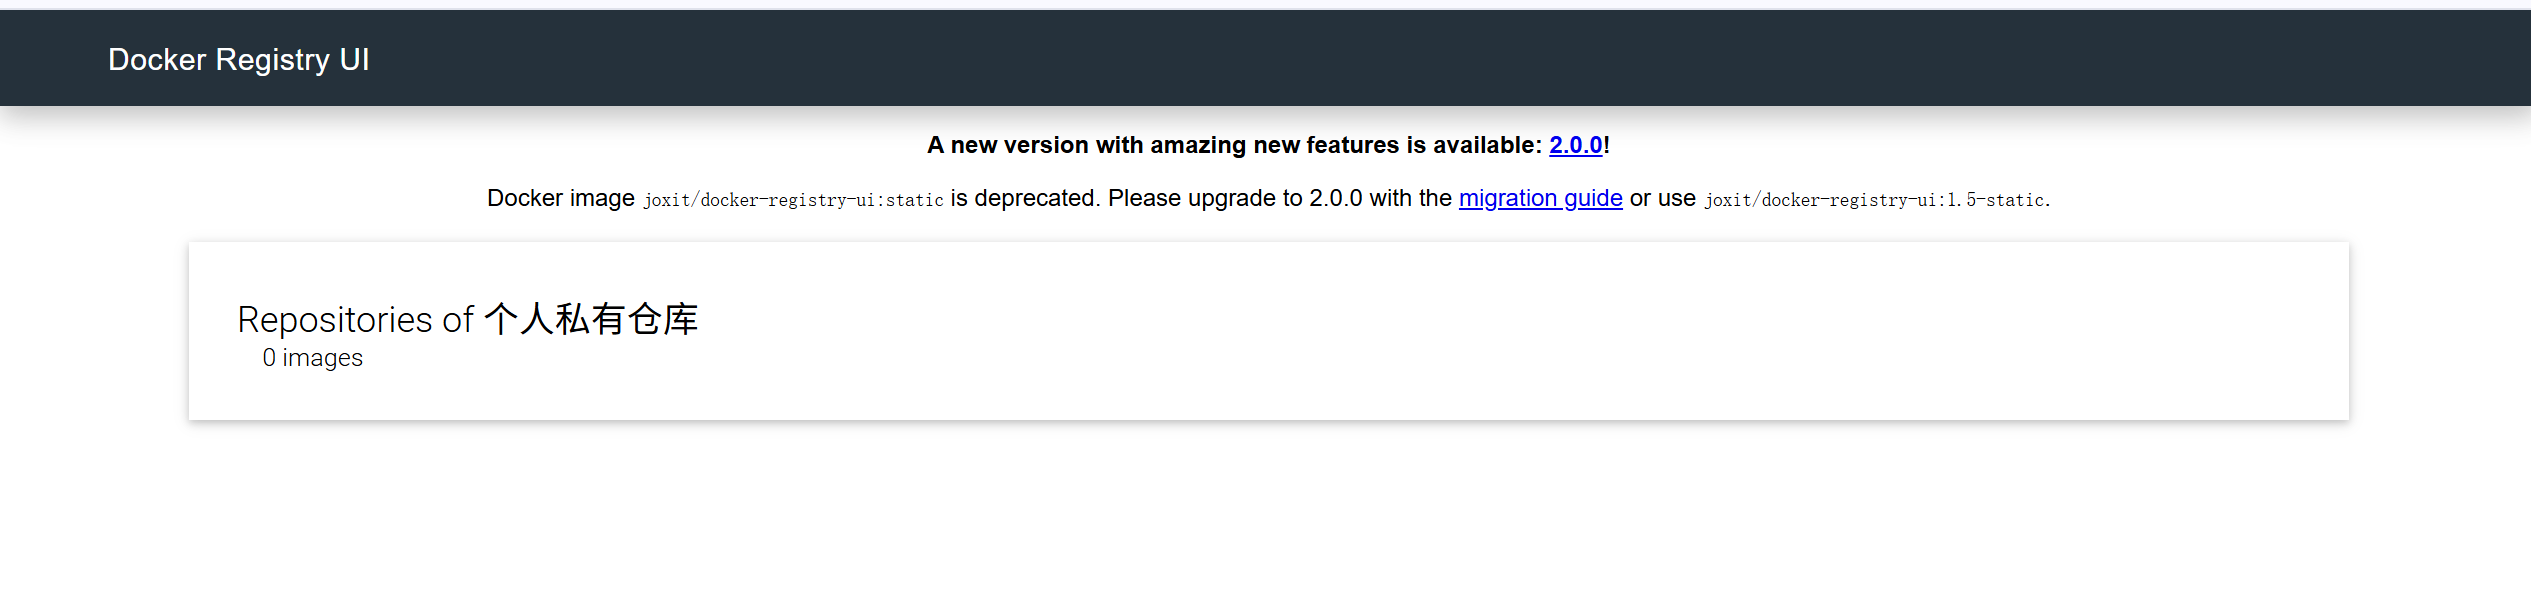Click the word images under Repositories heading
This screenshot has height=598, width=2531.
tap(322, 358)
